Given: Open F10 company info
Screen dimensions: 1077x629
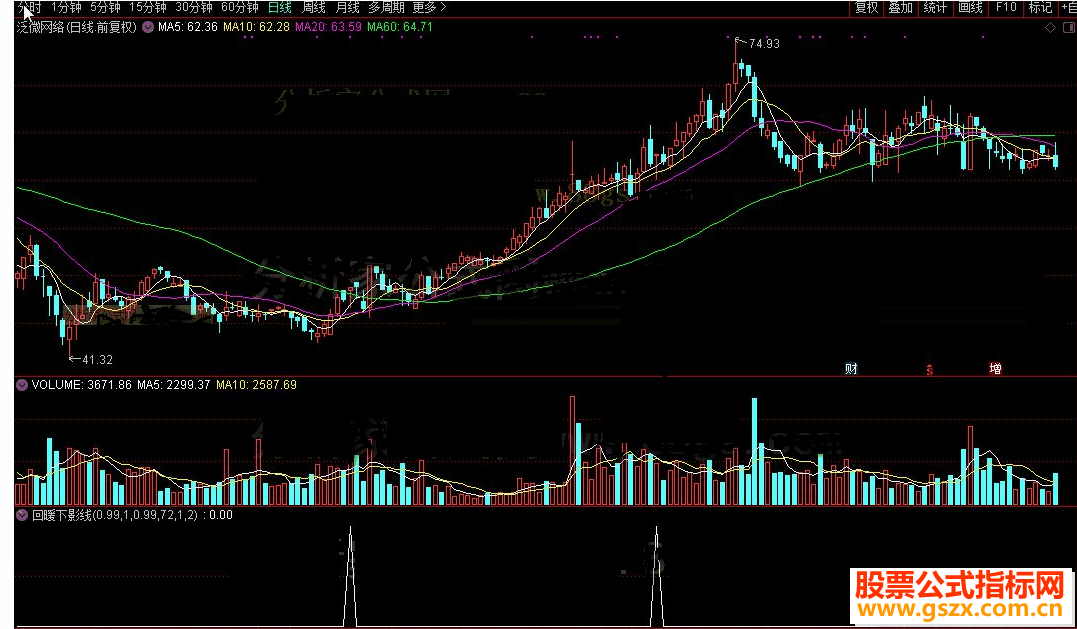Looking at the screenshot, I should click(x=1006, y=8).
